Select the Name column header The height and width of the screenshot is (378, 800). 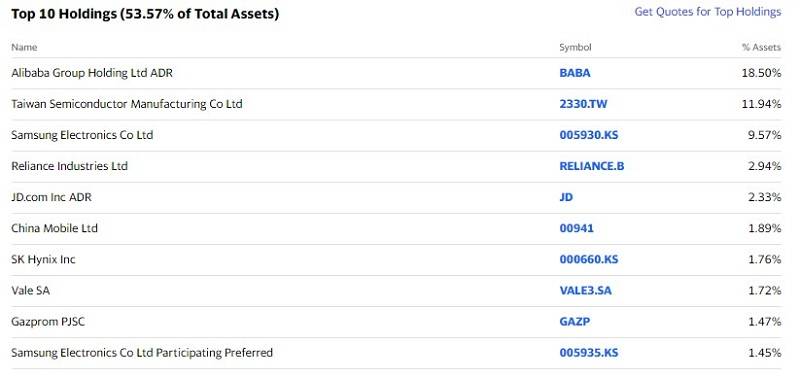point(24,47)
